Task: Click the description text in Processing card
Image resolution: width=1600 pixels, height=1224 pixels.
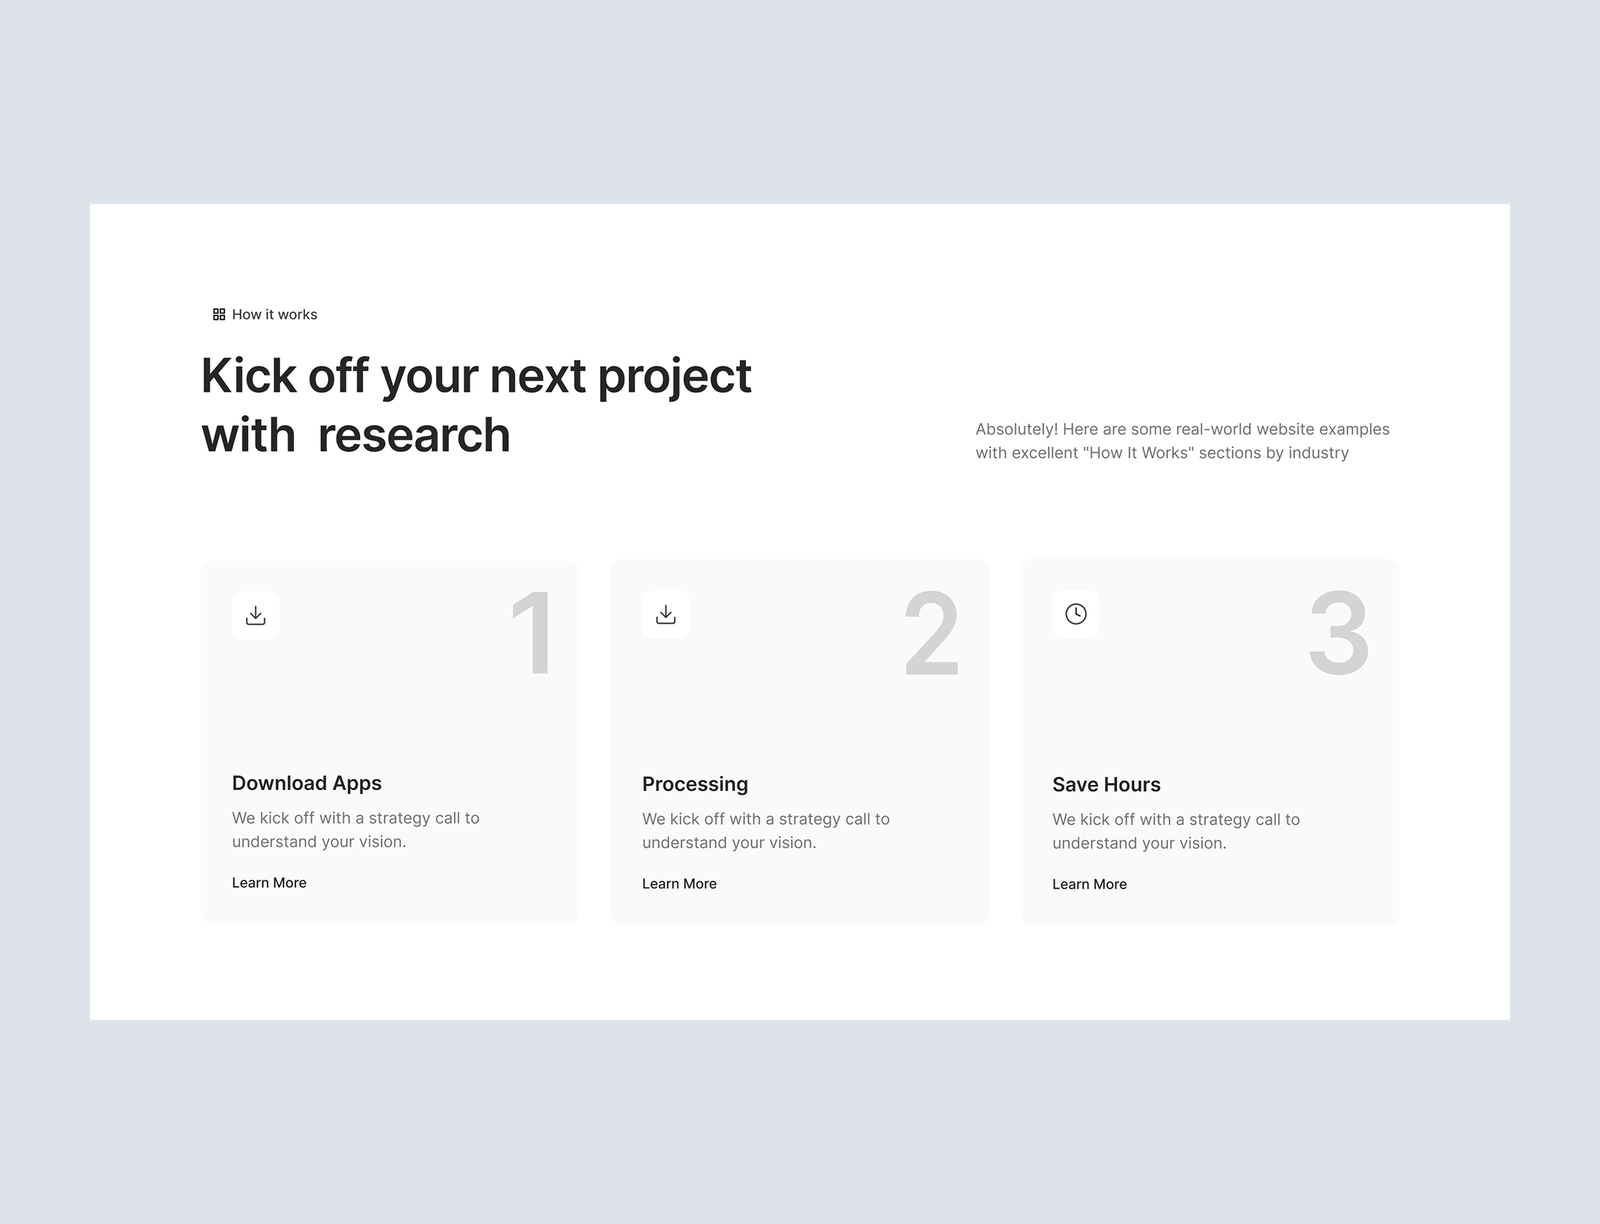Action: point(766,831)
